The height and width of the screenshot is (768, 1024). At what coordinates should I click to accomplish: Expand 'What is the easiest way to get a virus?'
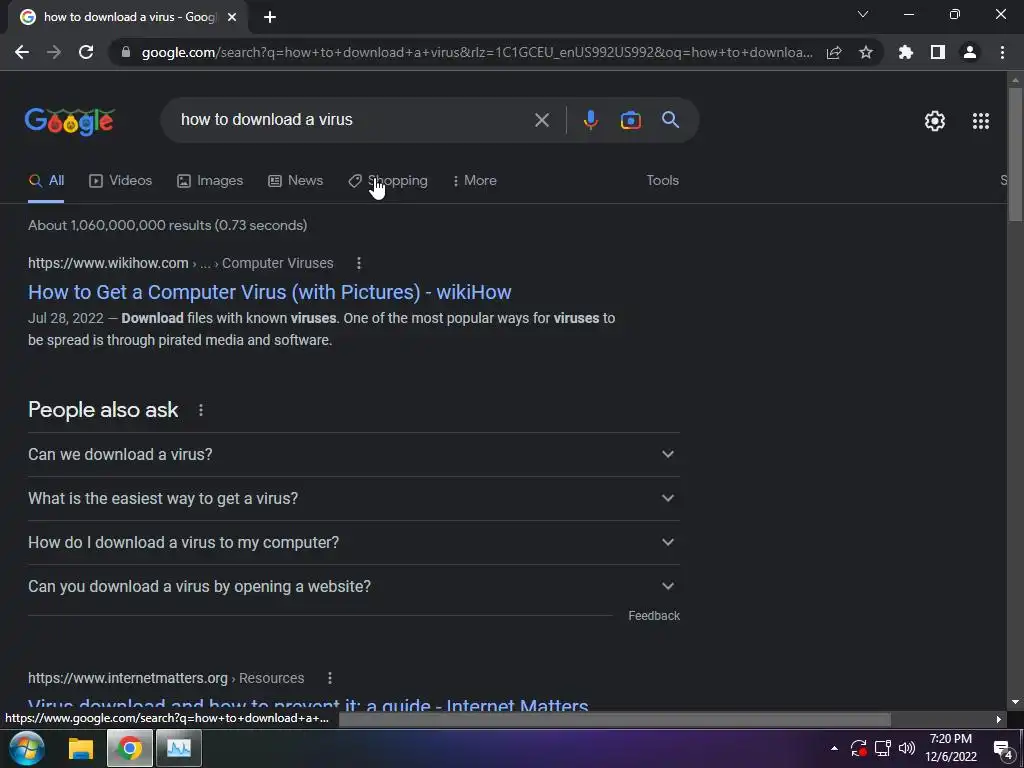pos(353,498)
